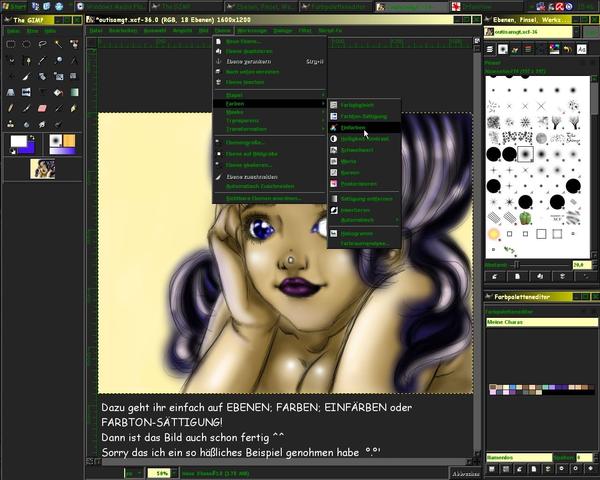Switch to the Irfanview taskbar button

[x=485, y=7]
